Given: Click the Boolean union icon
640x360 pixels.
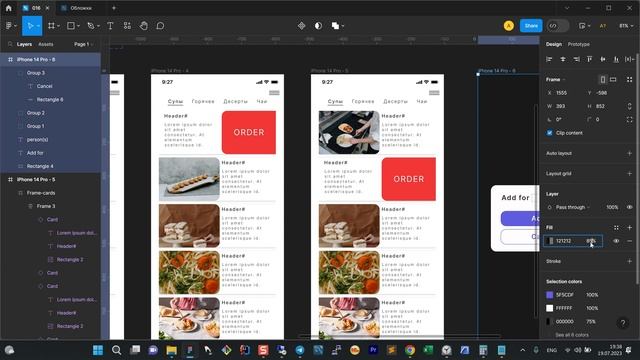Looking at the screenshot, I should tap(335, 26).
